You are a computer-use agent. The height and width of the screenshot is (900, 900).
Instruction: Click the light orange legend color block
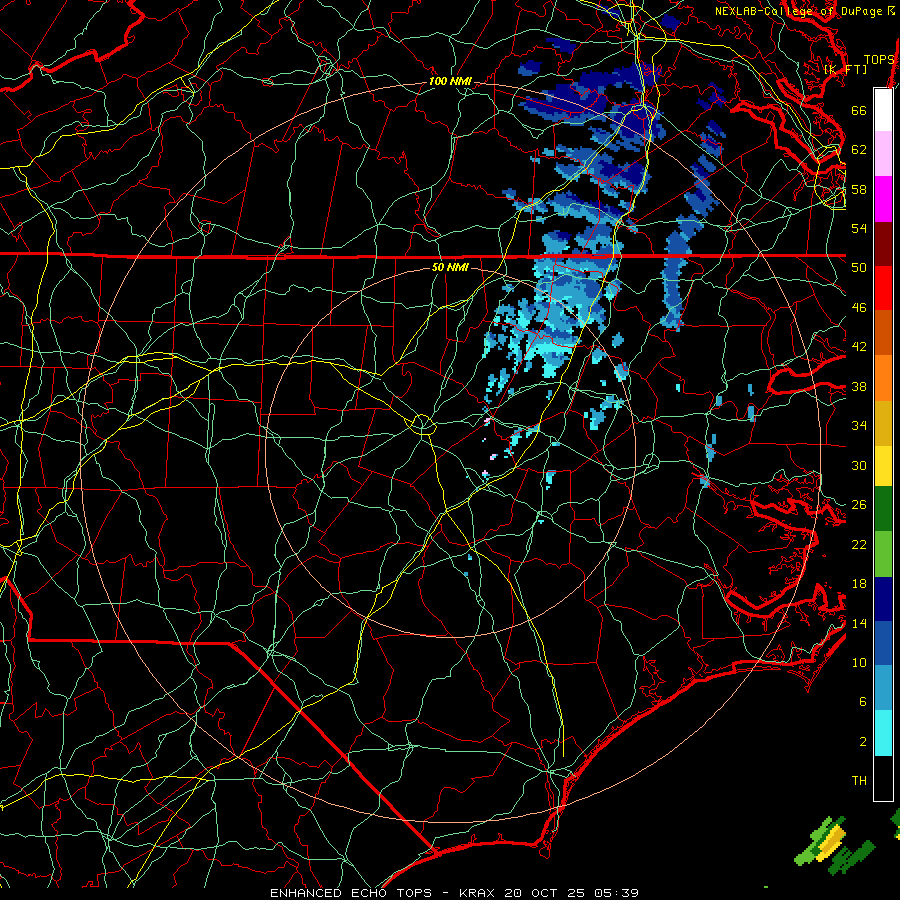tap(883, 377)
